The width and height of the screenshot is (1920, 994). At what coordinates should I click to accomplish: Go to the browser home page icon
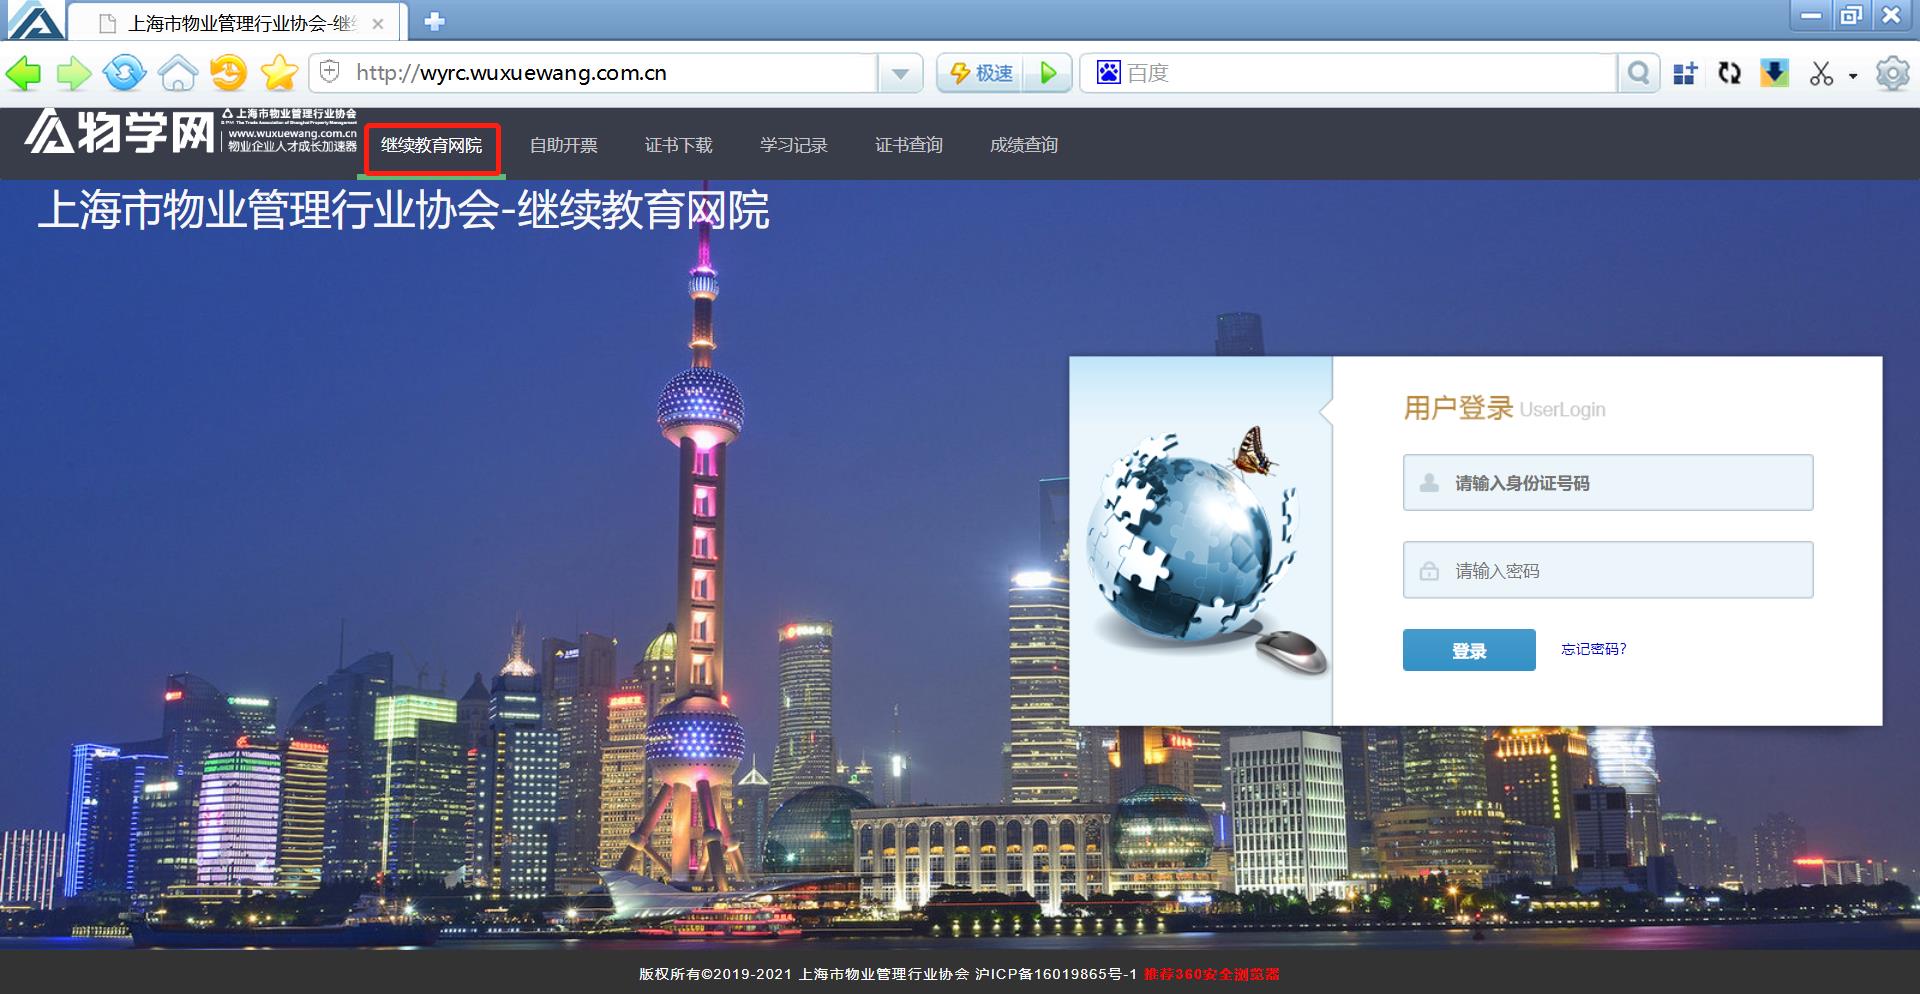pyautogui.click(x=178, y=73)
